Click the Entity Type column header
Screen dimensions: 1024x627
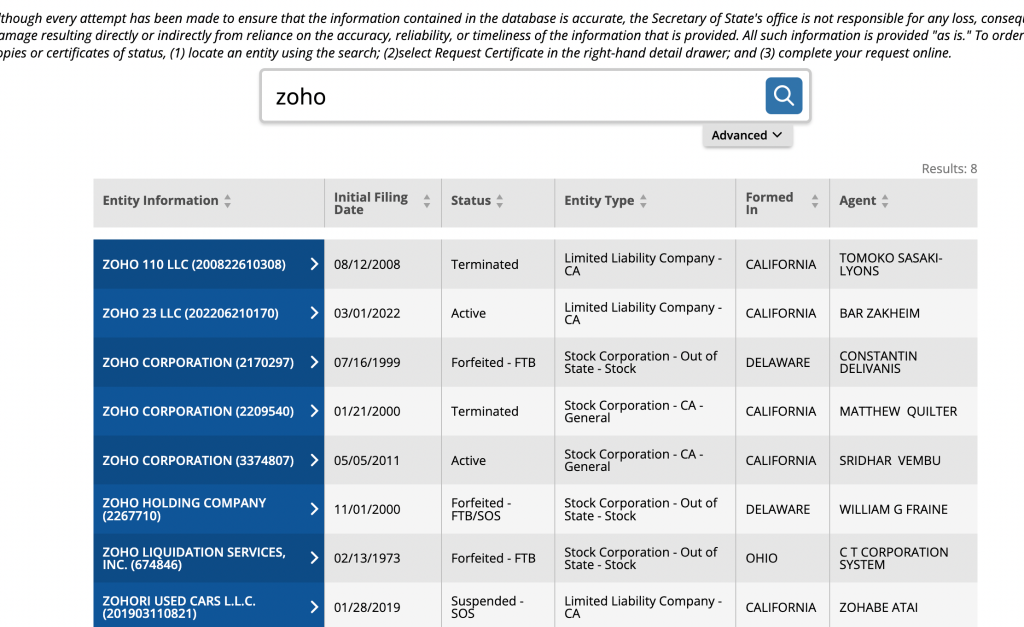[598, 201]
